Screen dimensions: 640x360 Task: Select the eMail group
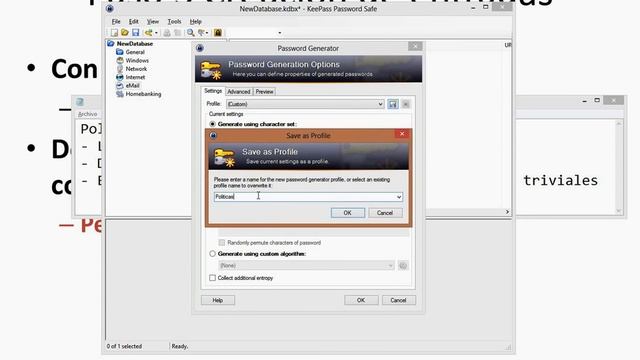pyautogui.click(x=132, y=86)
